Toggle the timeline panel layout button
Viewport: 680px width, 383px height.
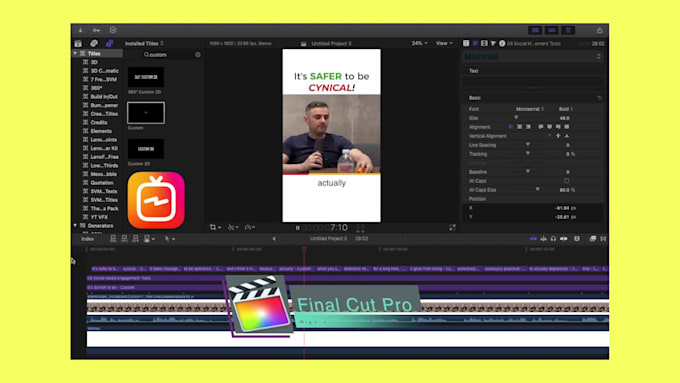(x=552, y=30)
